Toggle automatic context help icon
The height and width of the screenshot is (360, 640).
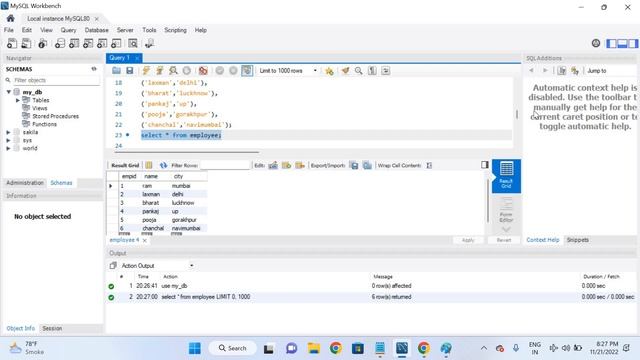[x=575, y=71]
